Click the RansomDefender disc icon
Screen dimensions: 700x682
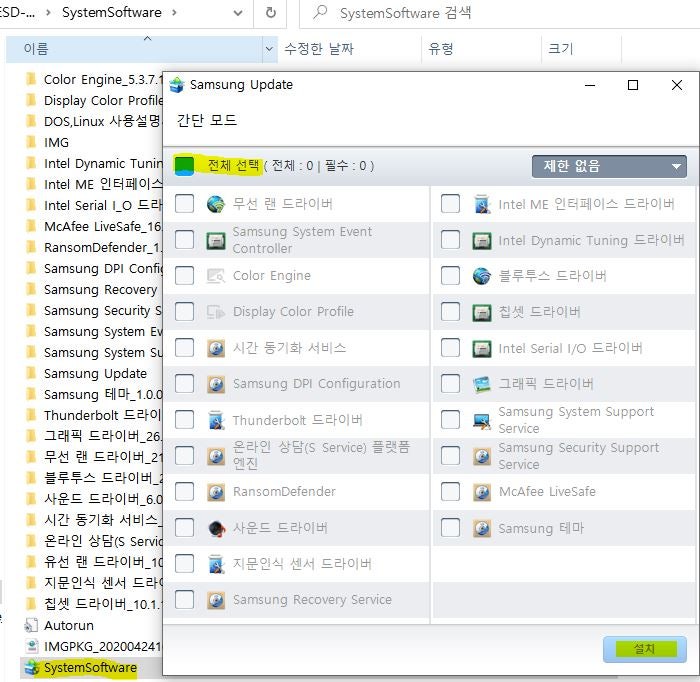point(216,492)
